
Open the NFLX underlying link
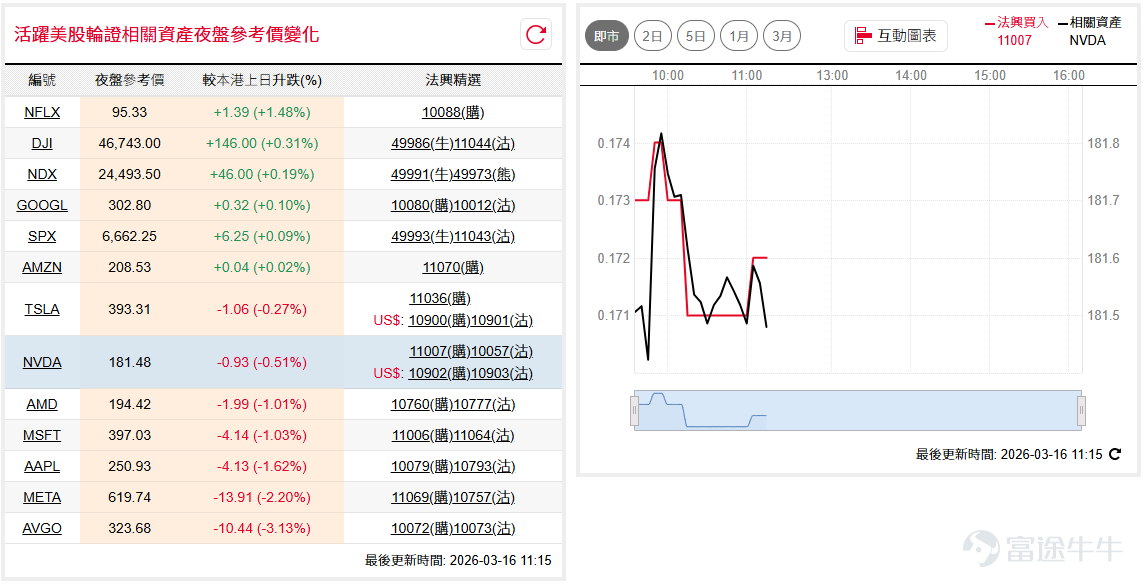[42, 112]
